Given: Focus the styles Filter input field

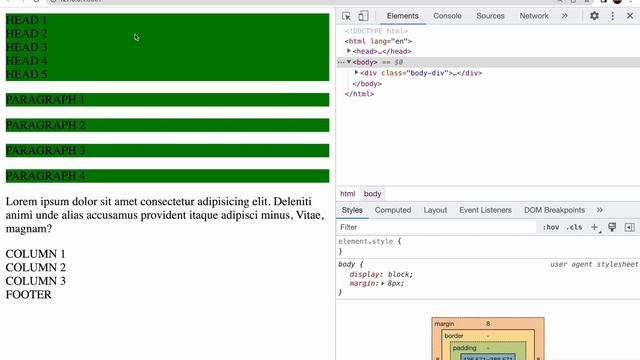Looking at the screenshot, I should click(436, 227).
